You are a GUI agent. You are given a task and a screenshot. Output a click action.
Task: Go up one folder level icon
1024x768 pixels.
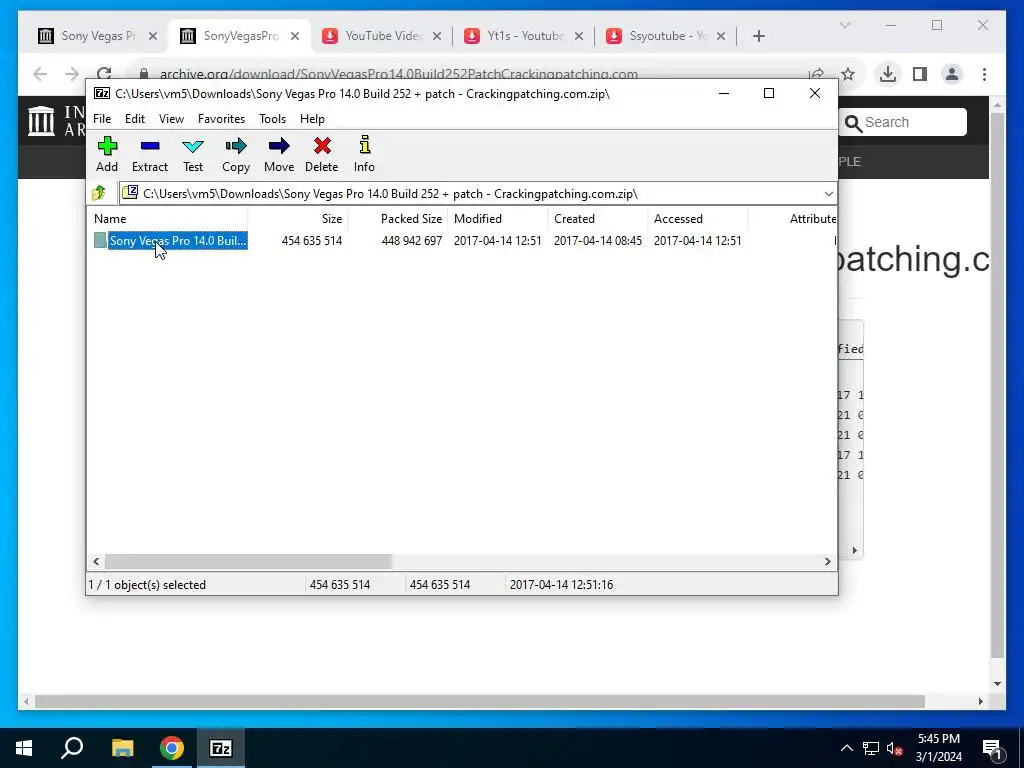click(99, 193)
